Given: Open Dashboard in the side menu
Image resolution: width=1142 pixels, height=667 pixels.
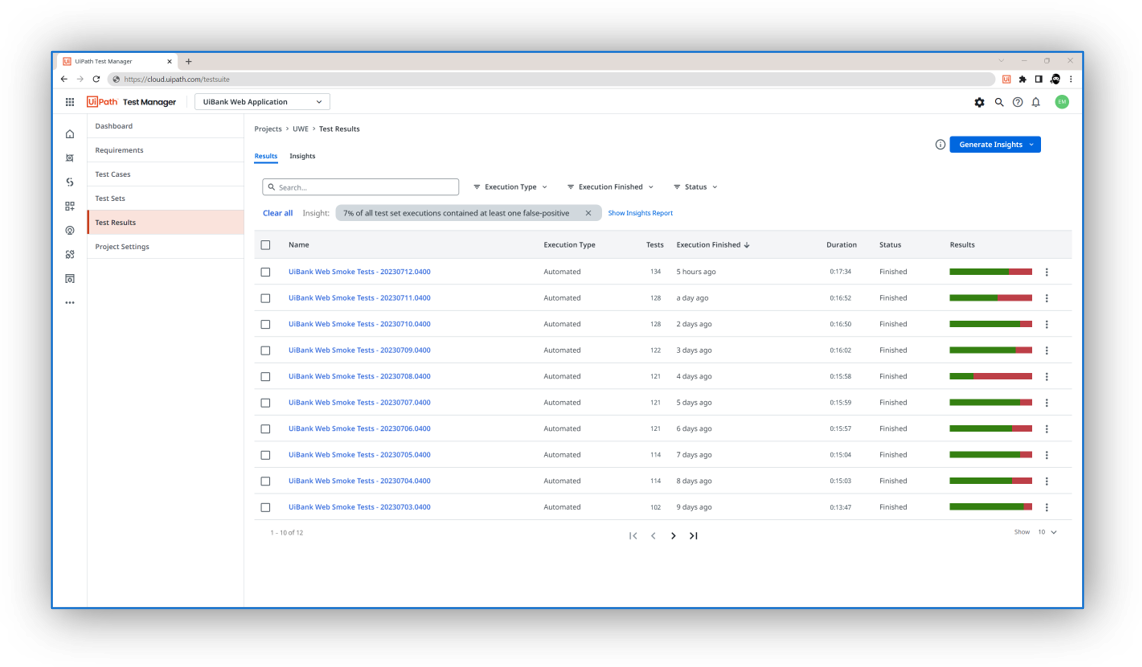Looking at the screenshot, I should click(x=165, y=126).
